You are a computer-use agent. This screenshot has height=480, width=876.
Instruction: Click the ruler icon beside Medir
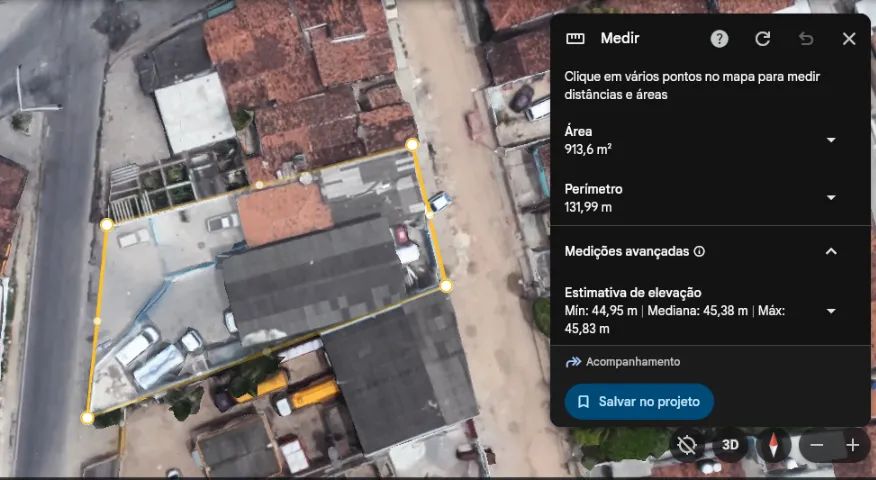575,39
